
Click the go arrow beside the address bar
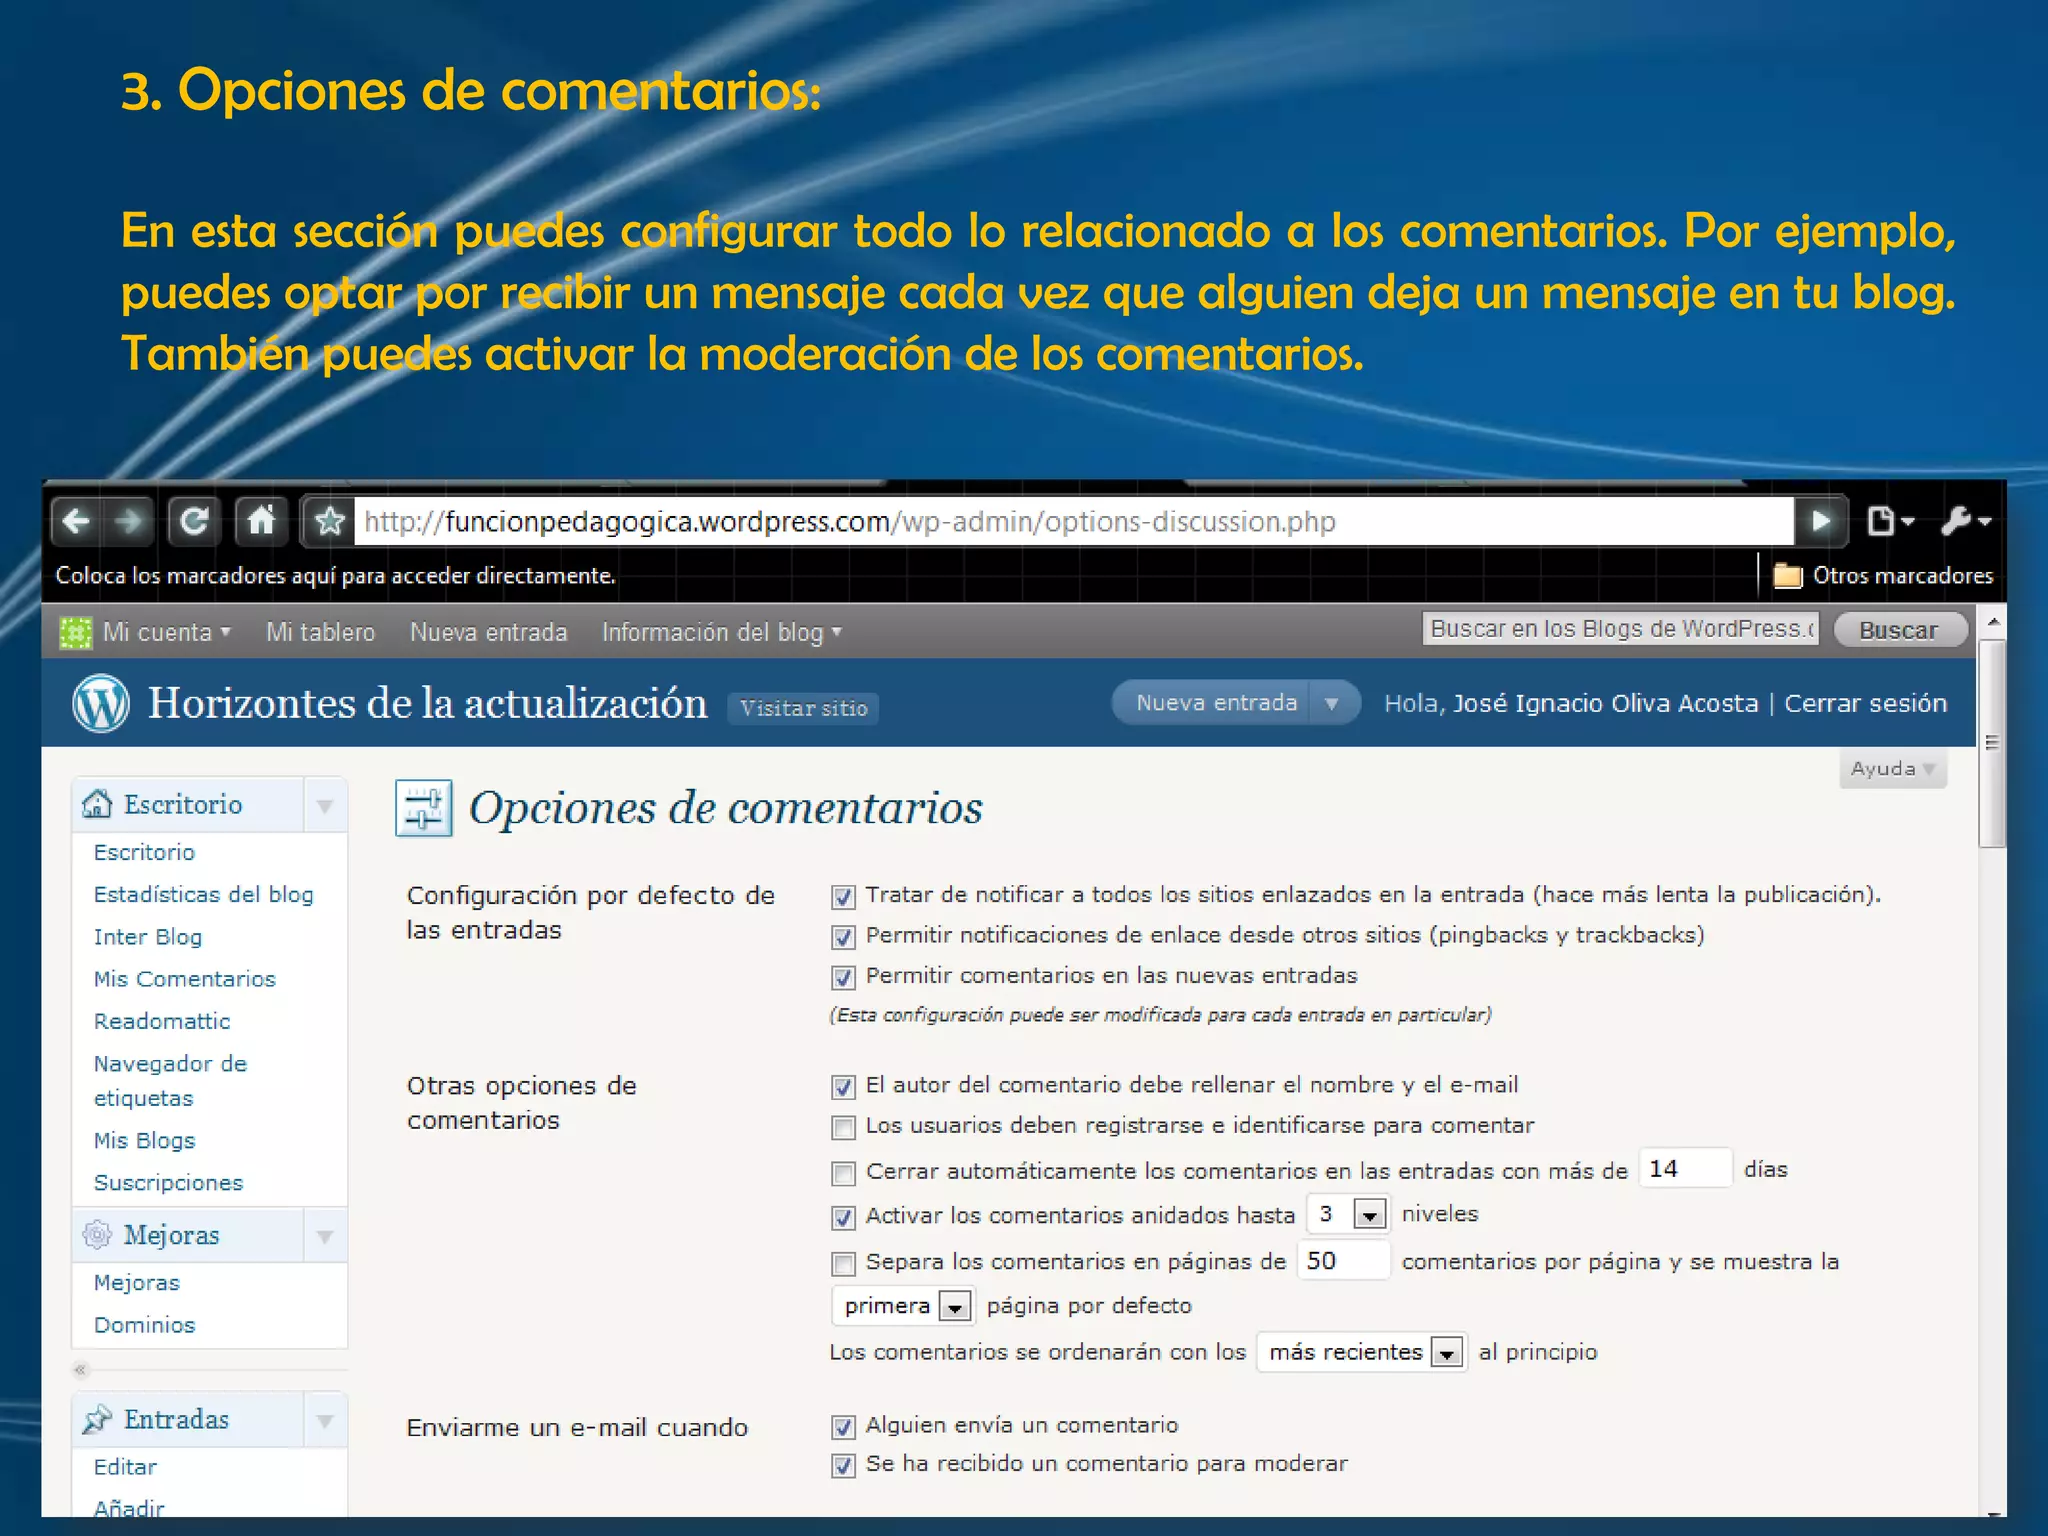tap(1820, 521)
